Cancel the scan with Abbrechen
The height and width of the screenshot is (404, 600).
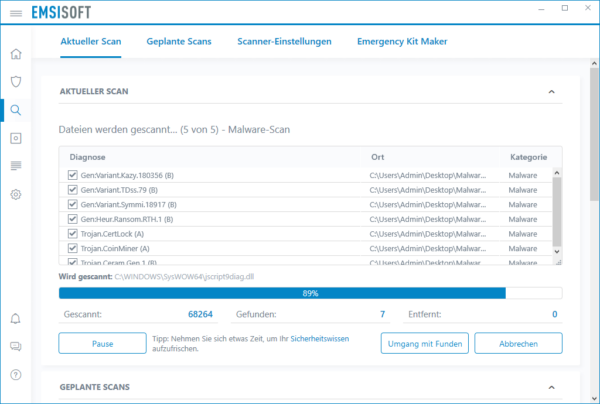tap(518, 343)
